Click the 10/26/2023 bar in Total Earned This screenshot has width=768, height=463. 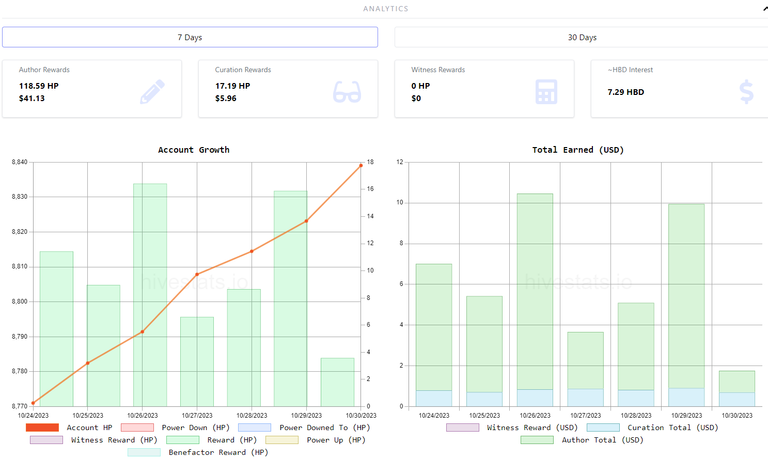[535, 300]
